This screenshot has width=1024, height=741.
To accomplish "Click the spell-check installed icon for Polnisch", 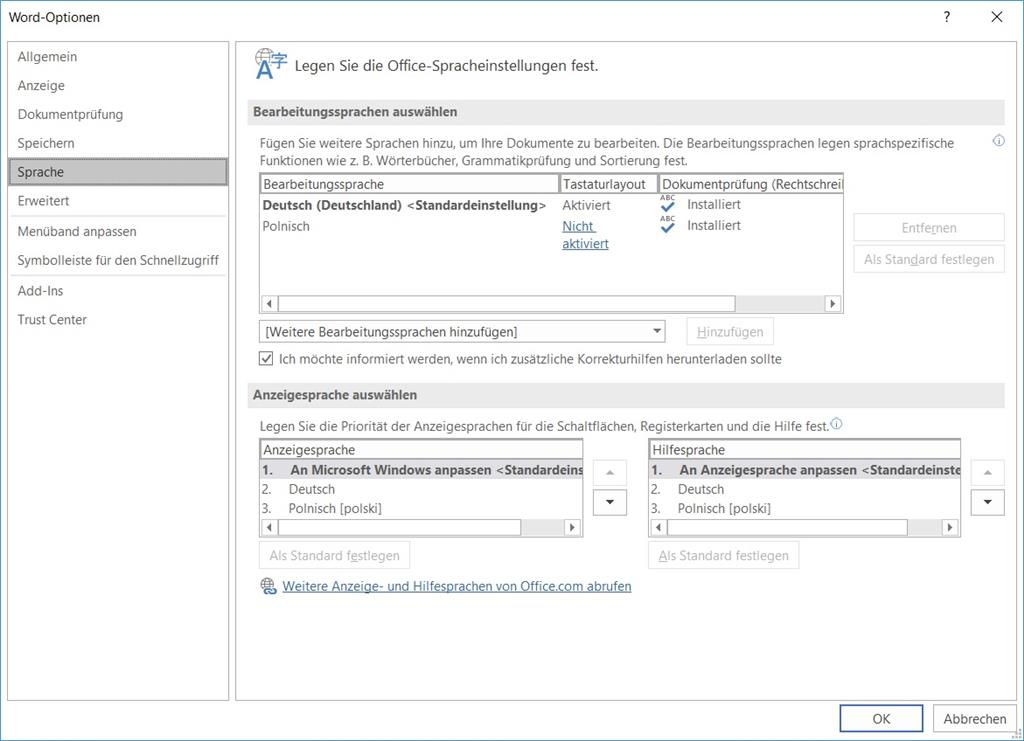I will 667,225.
